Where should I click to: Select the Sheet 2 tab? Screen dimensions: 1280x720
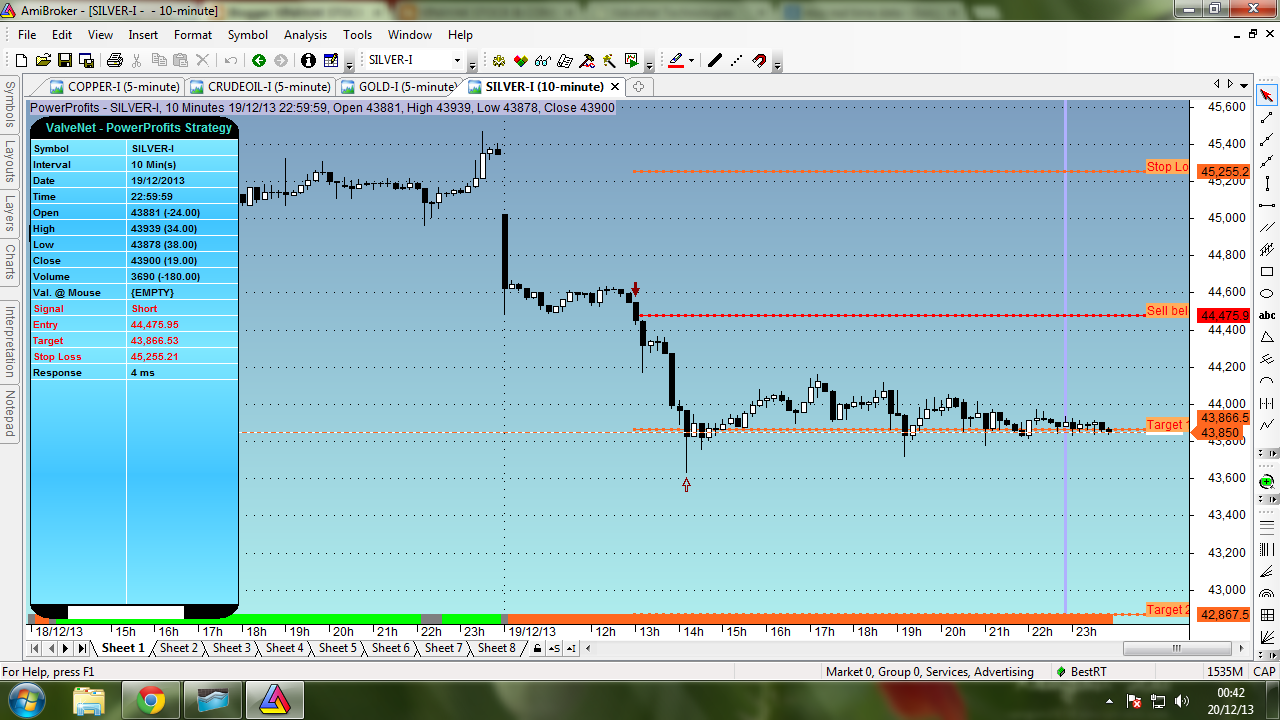pyautogui.click(x=179, y=648)
